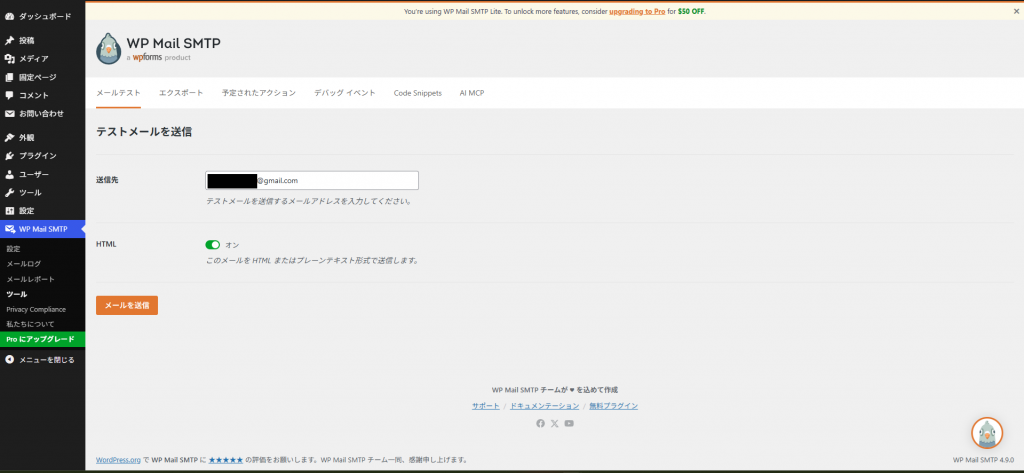Click the five-star rating link
Screen dimensions: 1024x473
[x=226, y=460]
